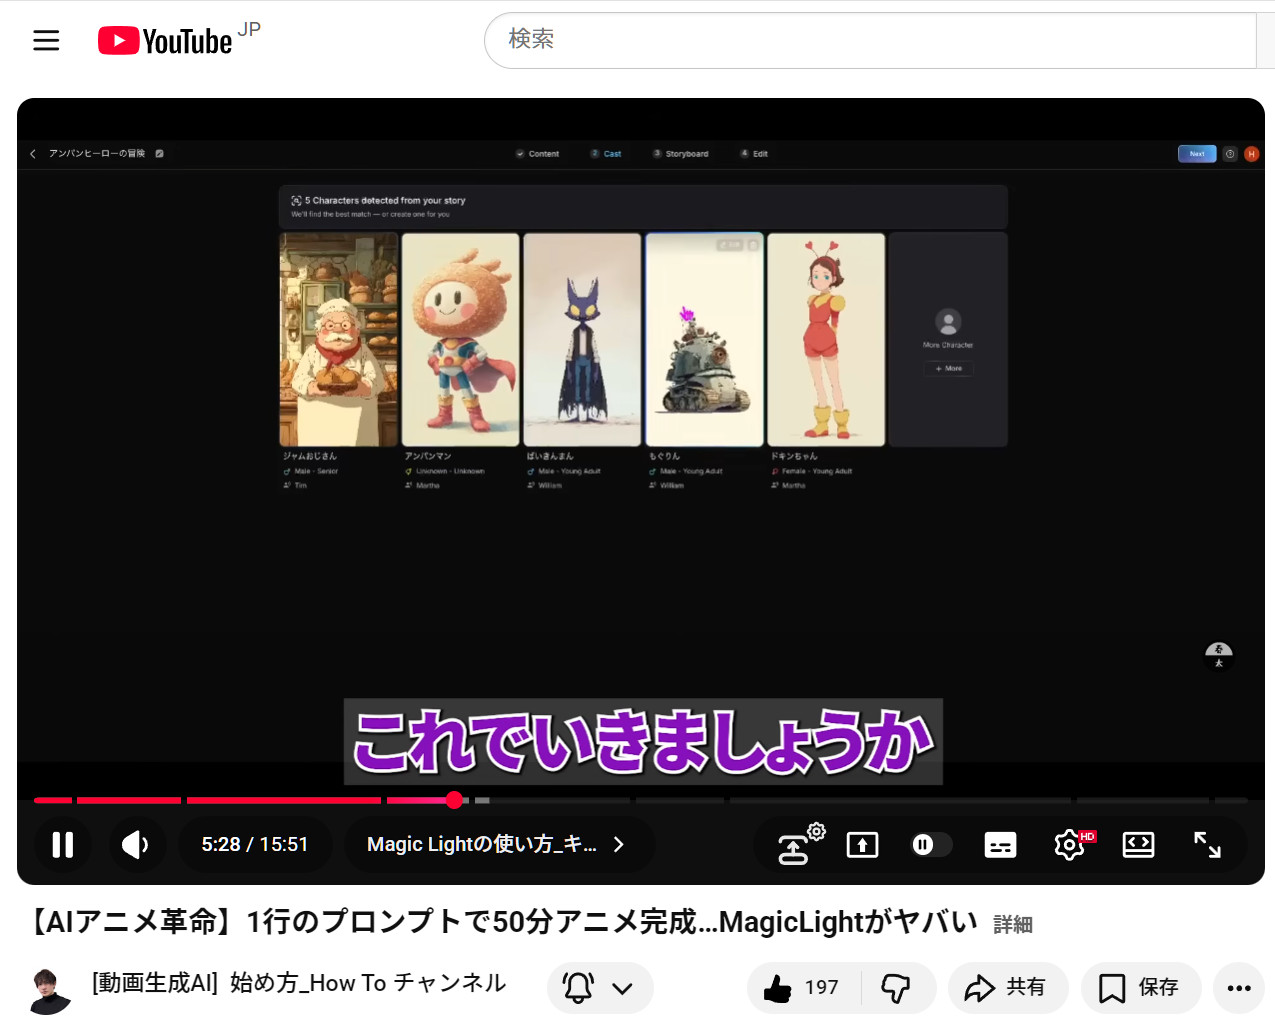Viewport: 1275px width, 1026px height.
Task: Open the stable volume settings icon
Action: click(x=797, y=847)
